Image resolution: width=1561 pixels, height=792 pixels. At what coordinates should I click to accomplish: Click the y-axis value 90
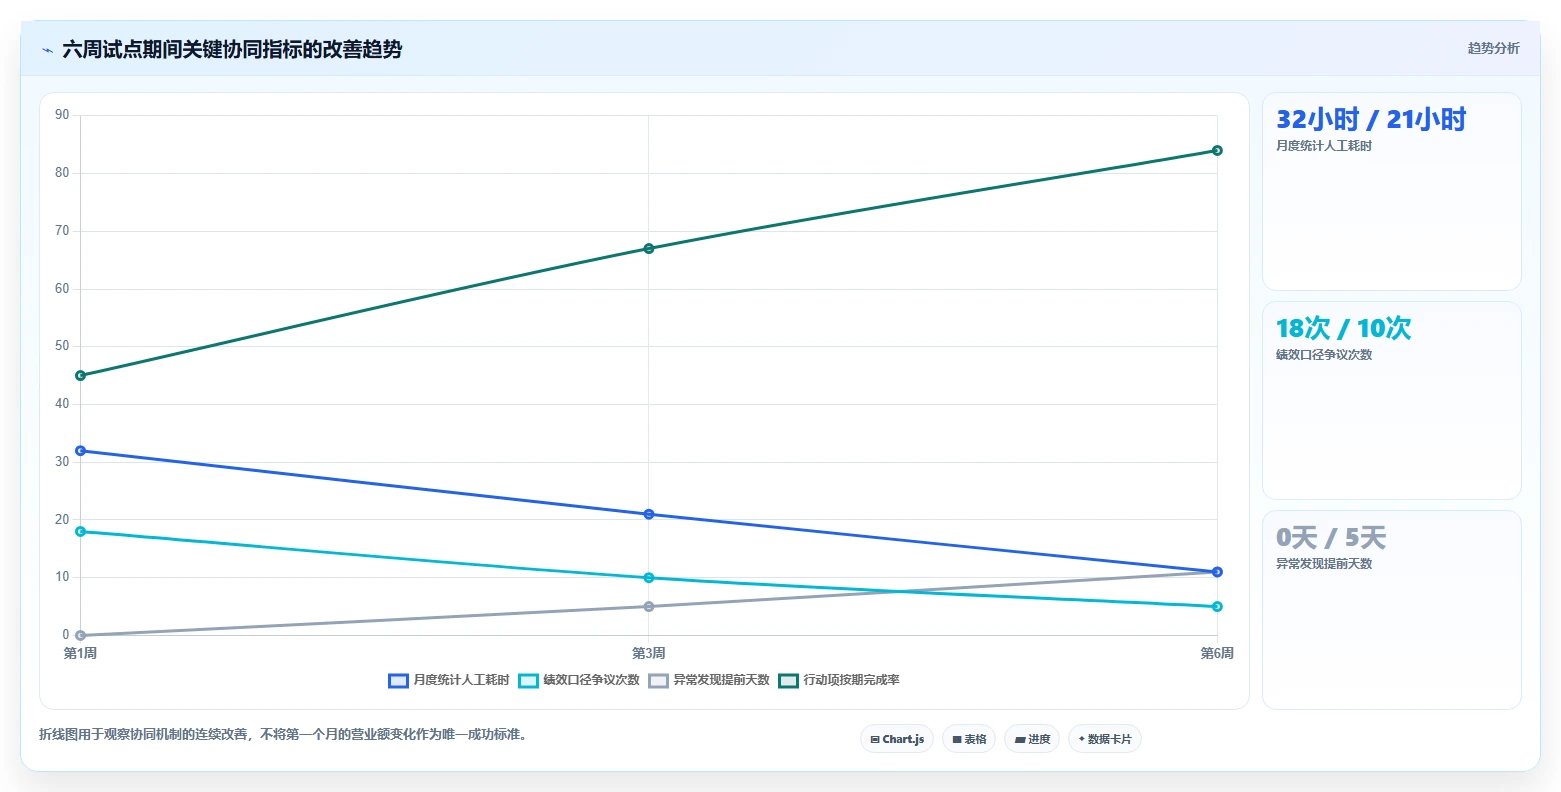62,115
